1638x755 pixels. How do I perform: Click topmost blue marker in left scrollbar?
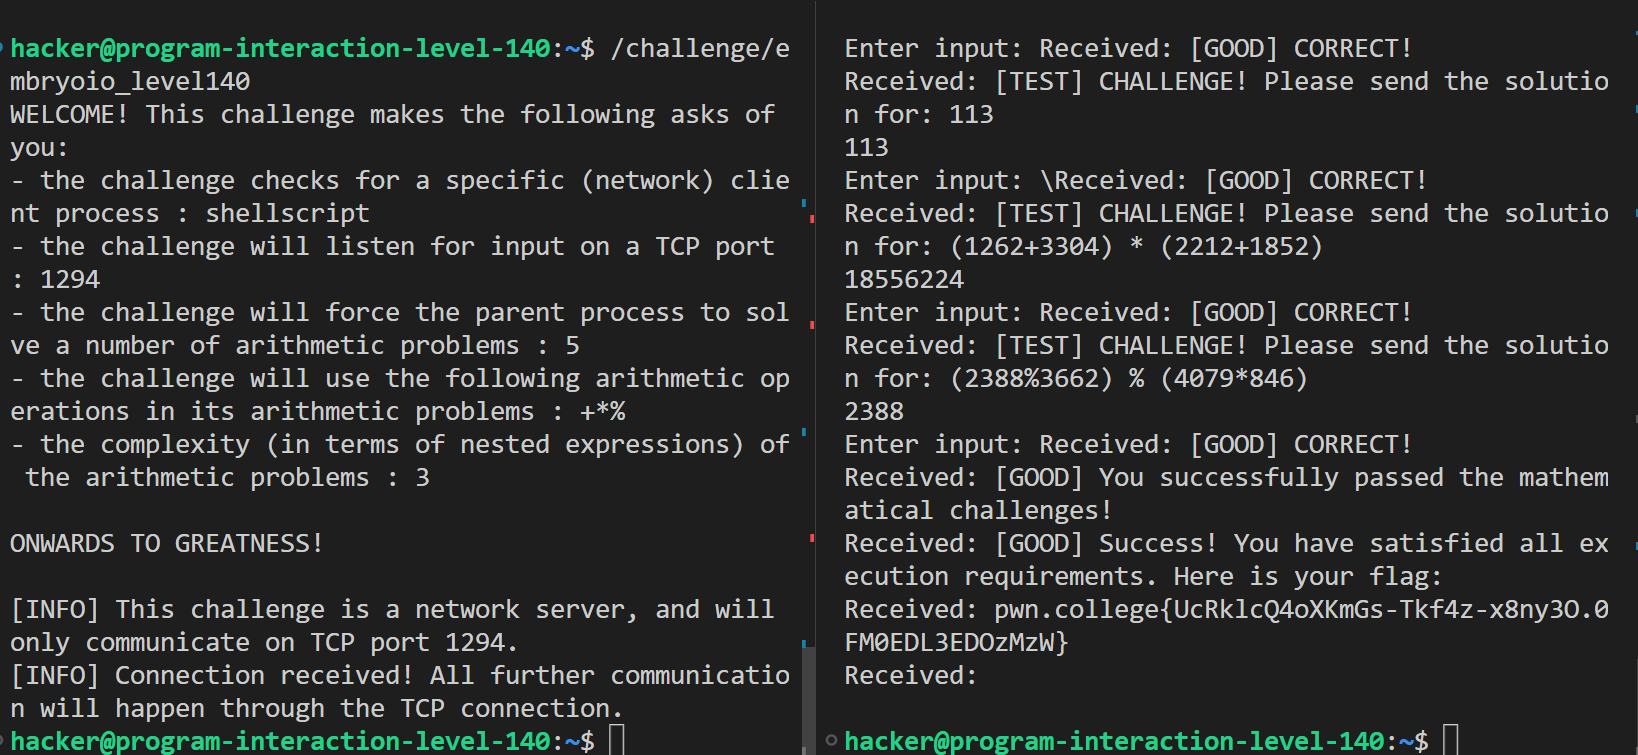804,203
